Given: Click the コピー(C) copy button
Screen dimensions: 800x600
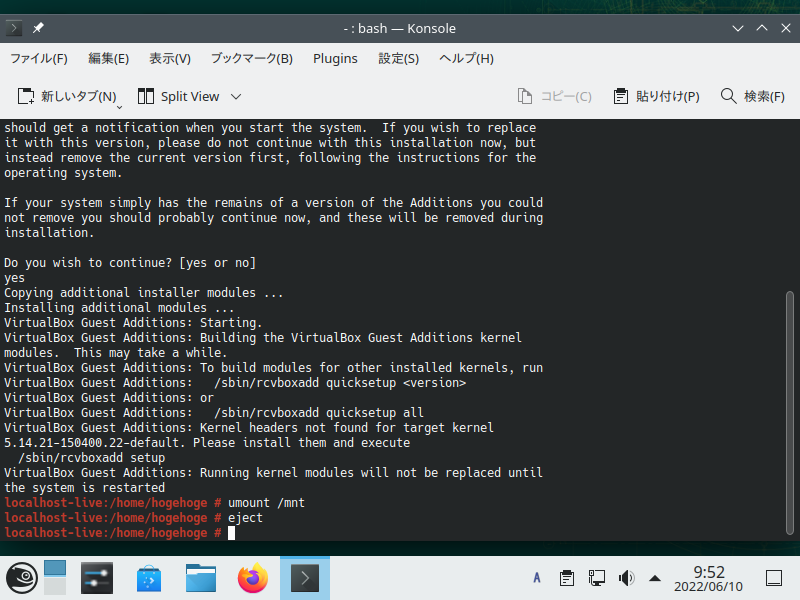Looking at the screenshot, I should click(554, 96).
